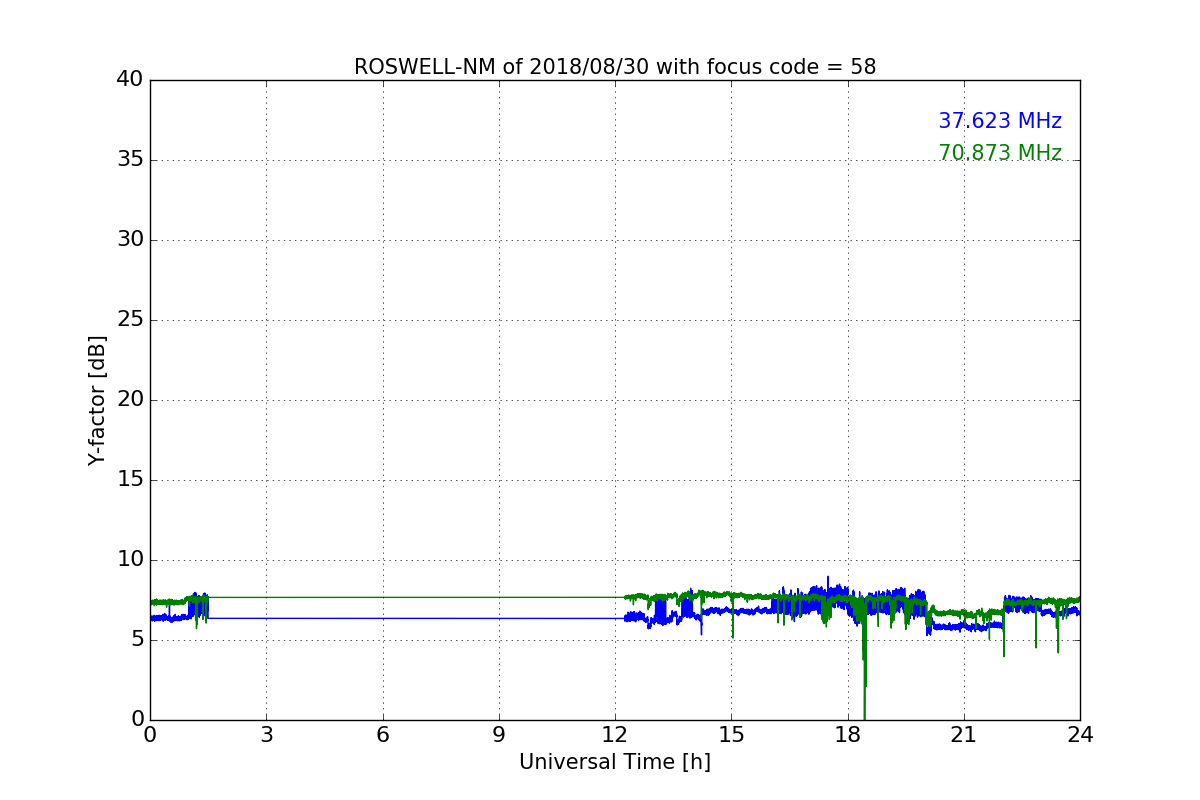Click the Y-factor [dB] axis label
This screenshot has height=800, width=1200.
(x=97, y=400)
